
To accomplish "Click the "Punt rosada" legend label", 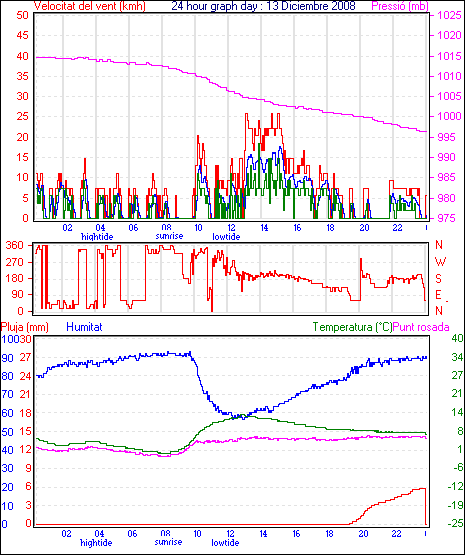I will coord(421,327).
